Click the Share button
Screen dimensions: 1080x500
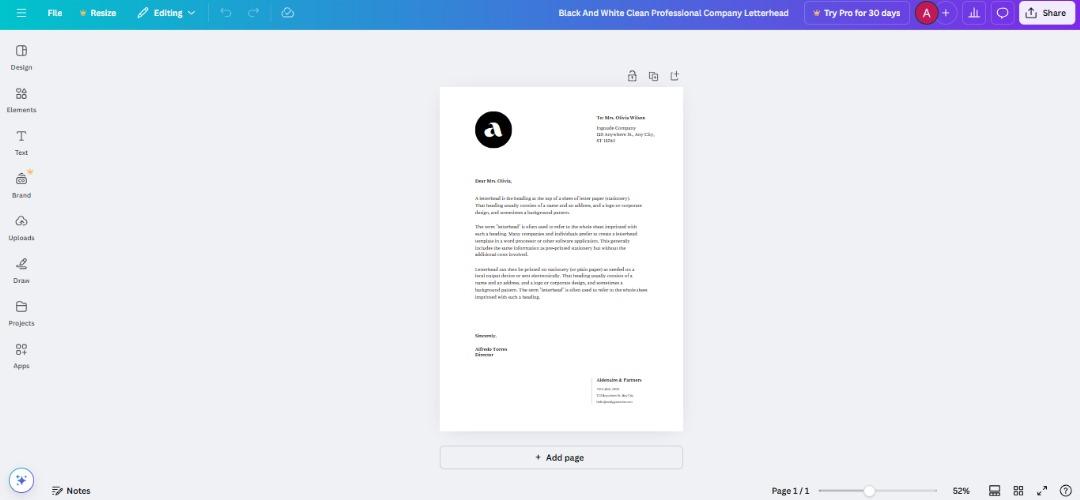[1046, 13]
